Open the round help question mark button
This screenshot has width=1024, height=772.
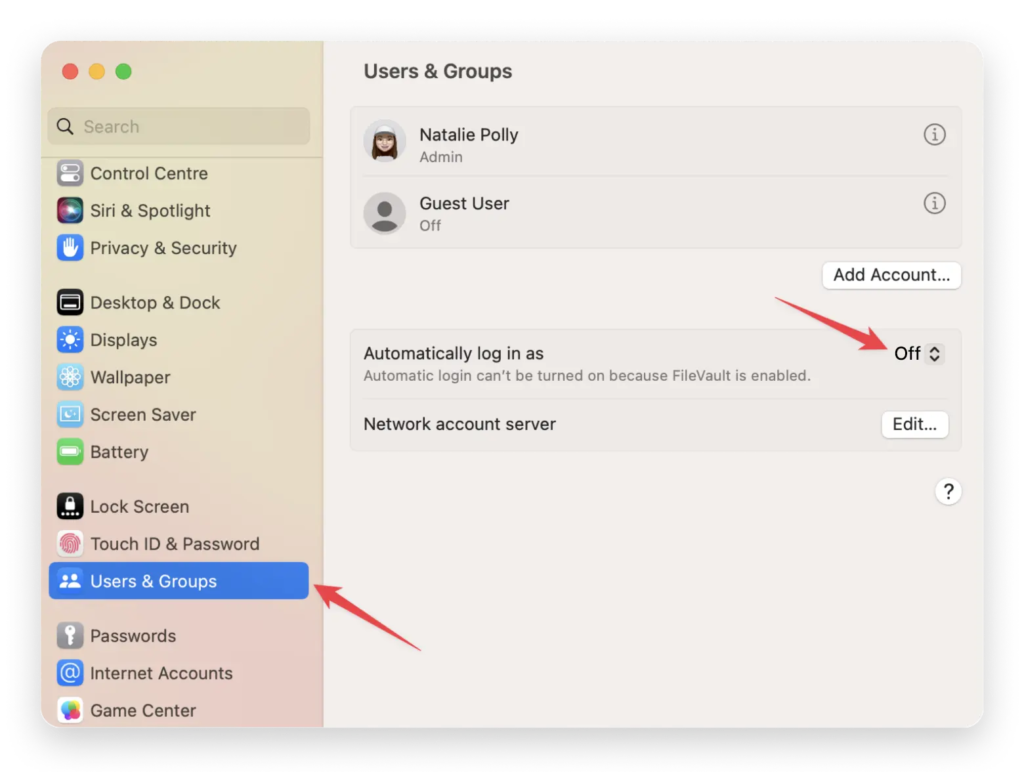click(948, 491)
